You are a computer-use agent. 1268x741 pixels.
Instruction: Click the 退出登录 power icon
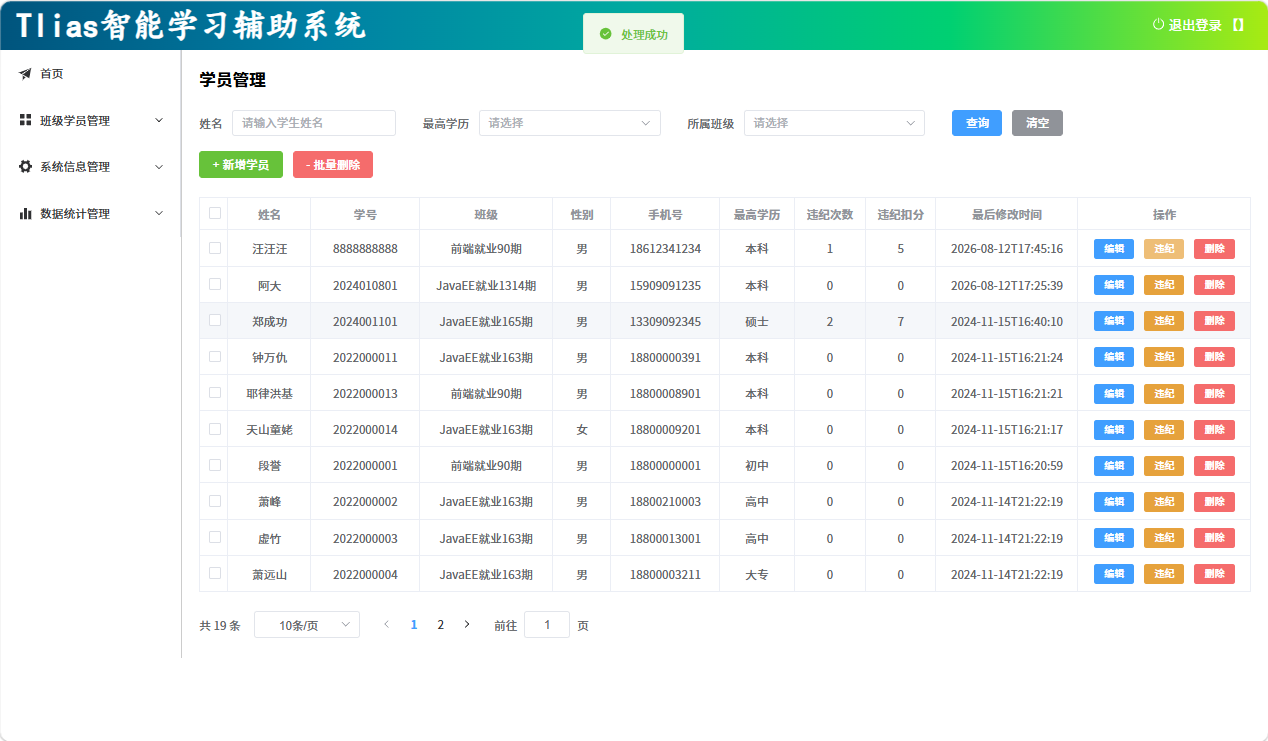1158,25
